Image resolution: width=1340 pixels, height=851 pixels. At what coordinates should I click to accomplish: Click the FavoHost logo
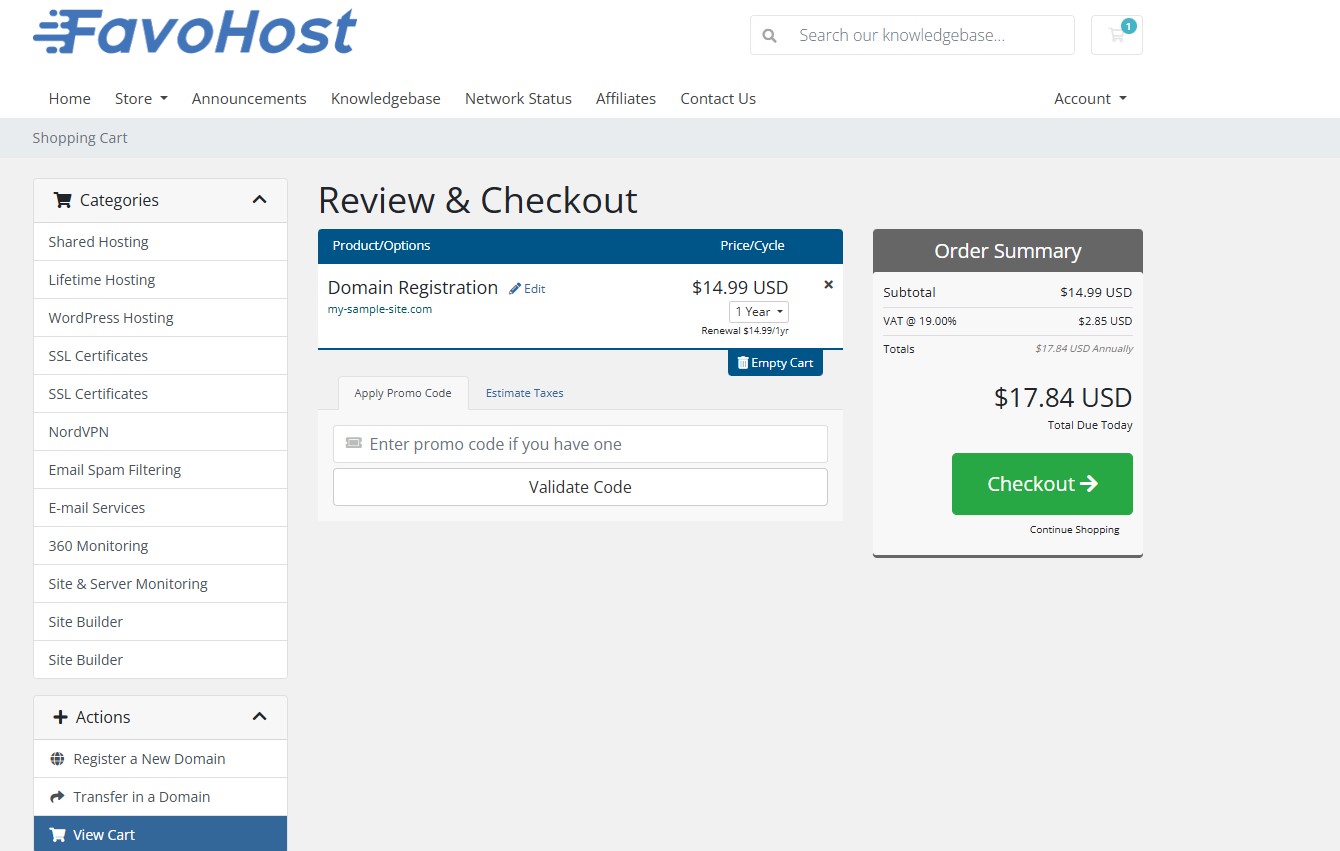(195, 32)
